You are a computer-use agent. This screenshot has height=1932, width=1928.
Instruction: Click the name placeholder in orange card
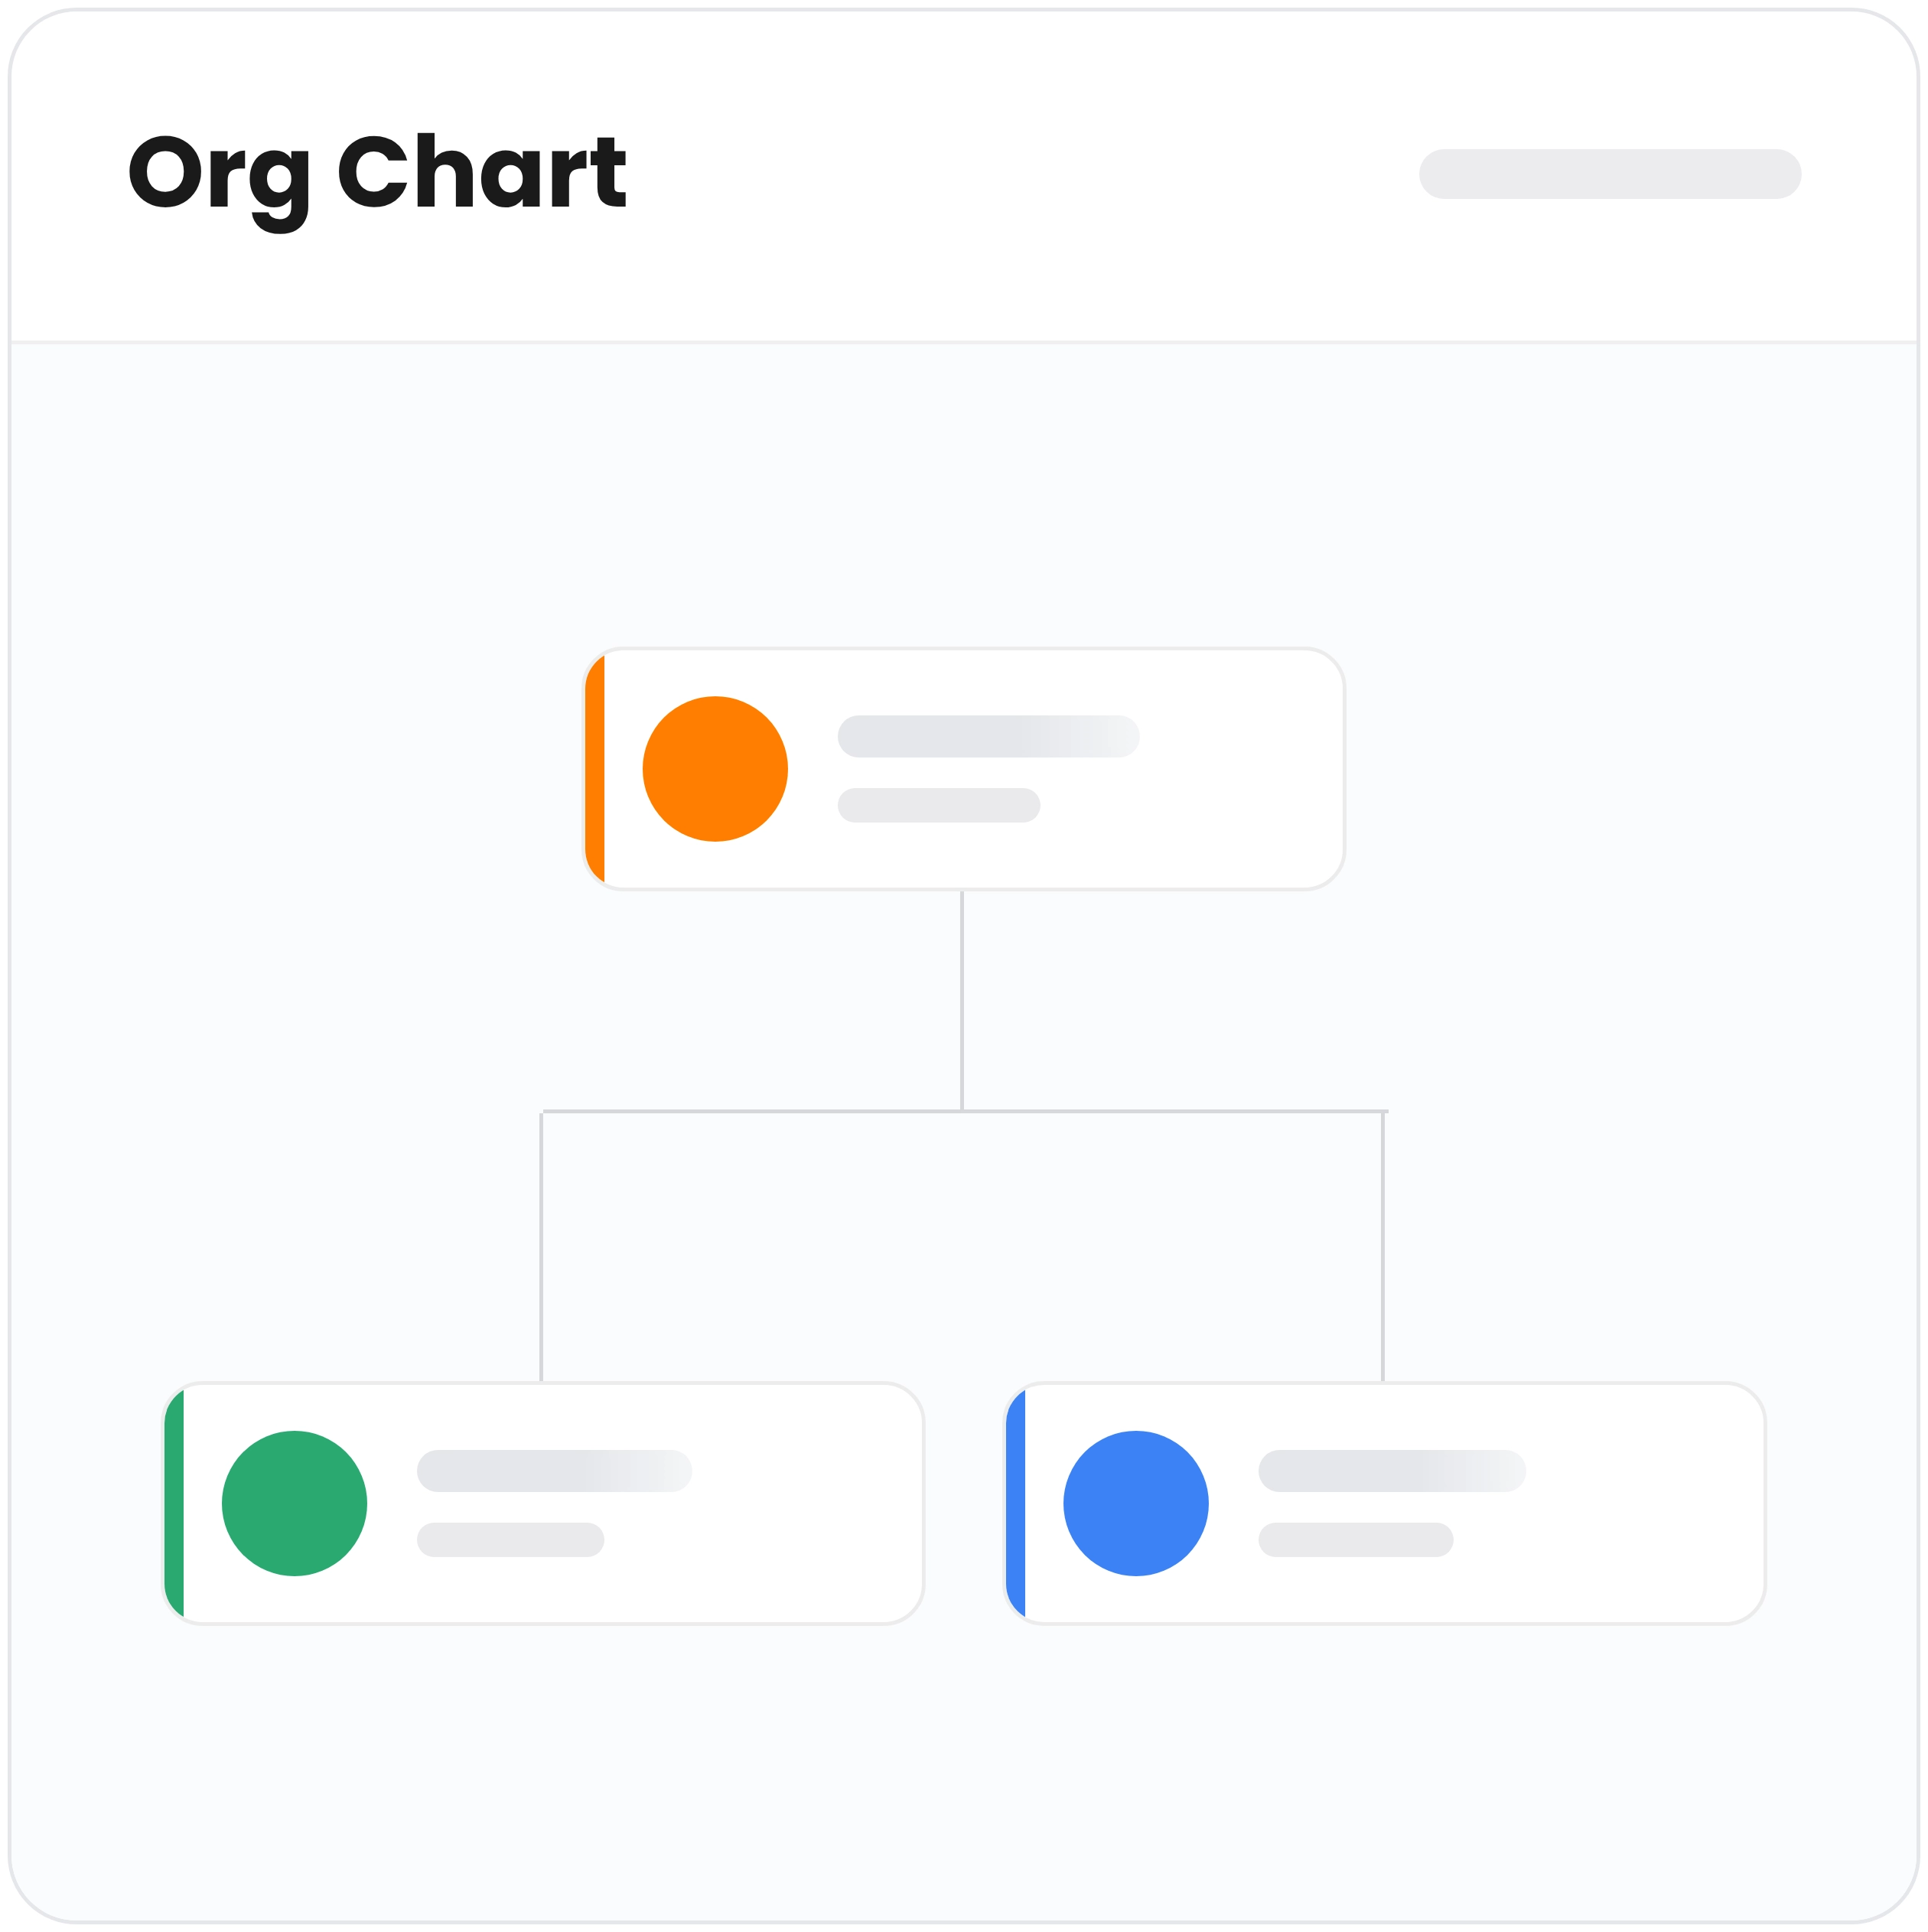click(989, 736)
